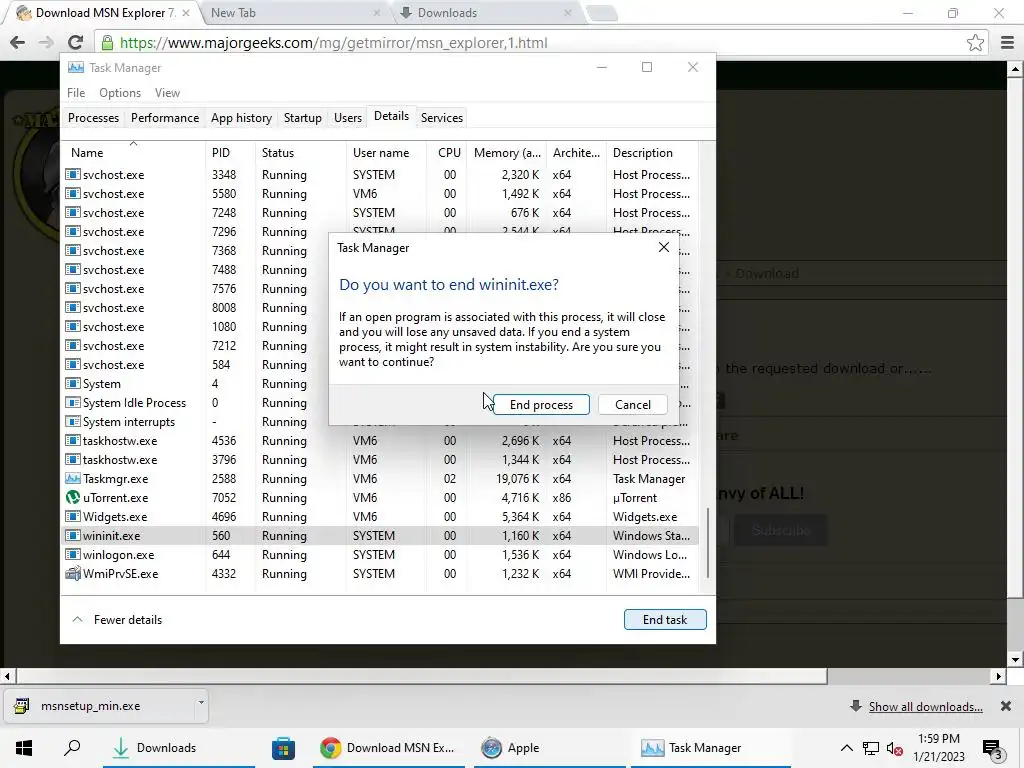The width and height of the screenshot is (1024, 768).
Task: Click the page scroll right arrow
Action: tap(999, 677)
